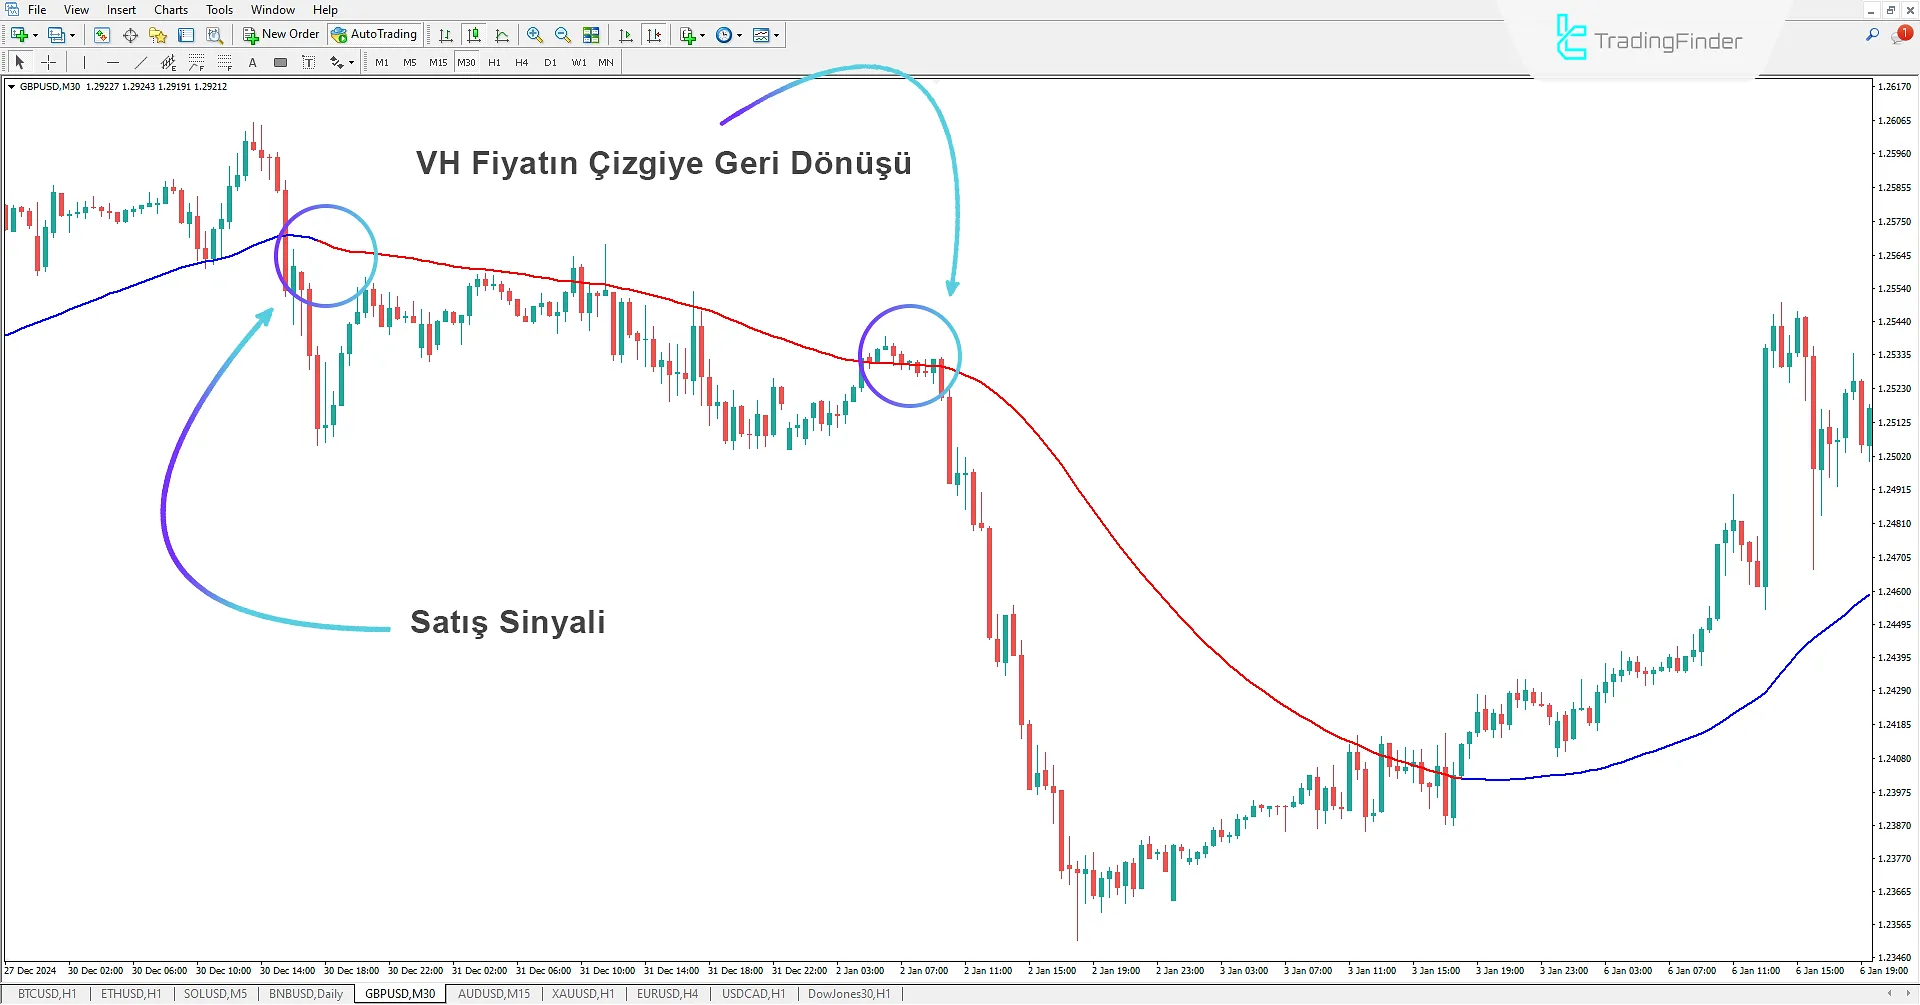Select the horizontal line tool

pos(112,62)
